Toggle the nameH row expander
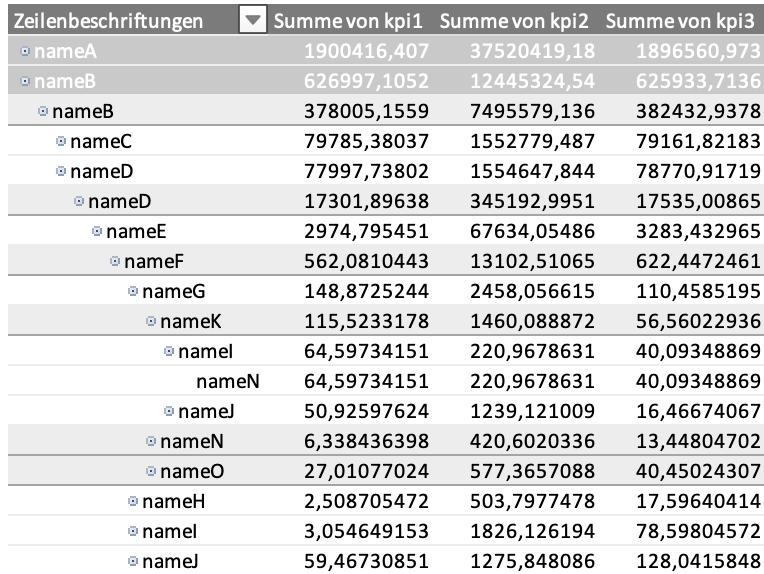 pyautogui.click(x=133, y=501)
